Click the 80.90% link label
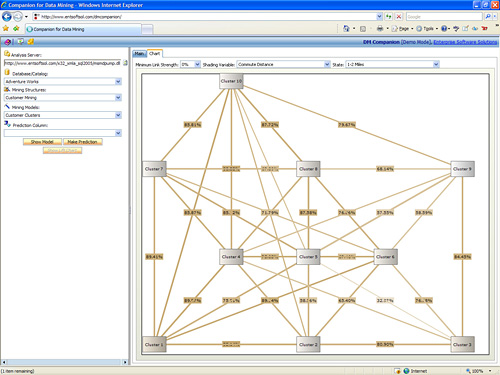This screenshot has height=375, width=500. pyautogui.click(x=385, y=344)
